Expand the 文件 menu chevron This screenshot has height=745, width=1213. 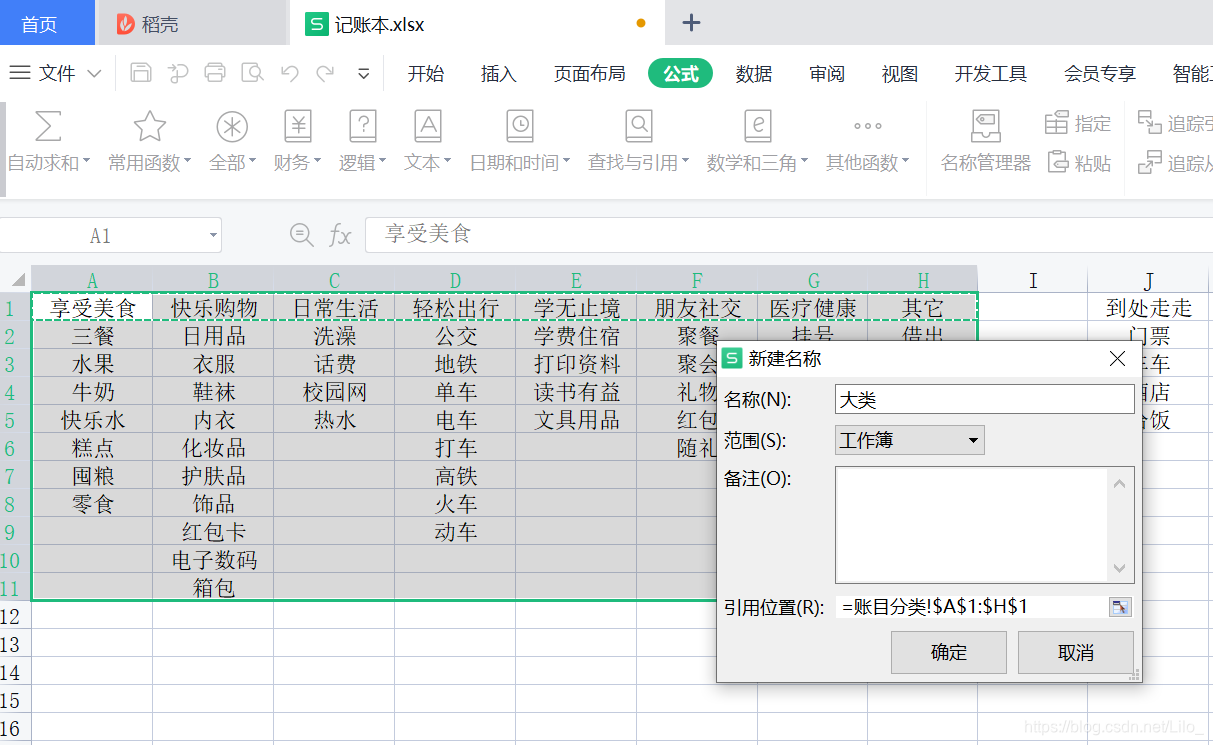(x=95, y=74)
